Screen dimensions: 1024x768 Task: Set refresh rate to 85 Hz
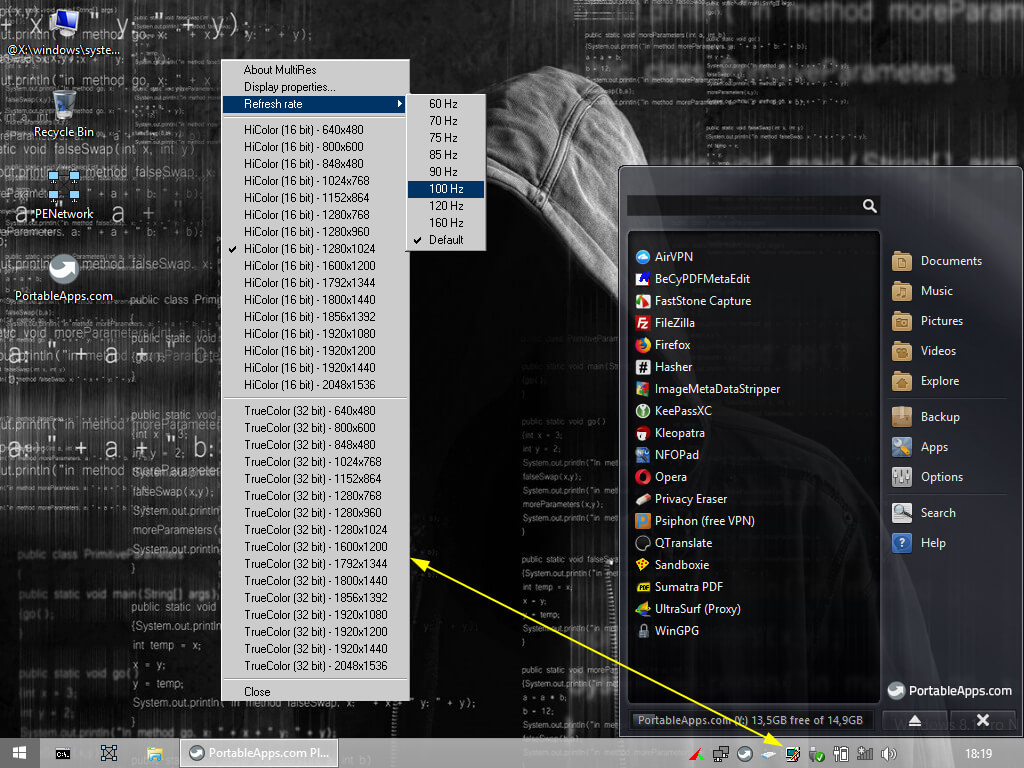(446, 155)
